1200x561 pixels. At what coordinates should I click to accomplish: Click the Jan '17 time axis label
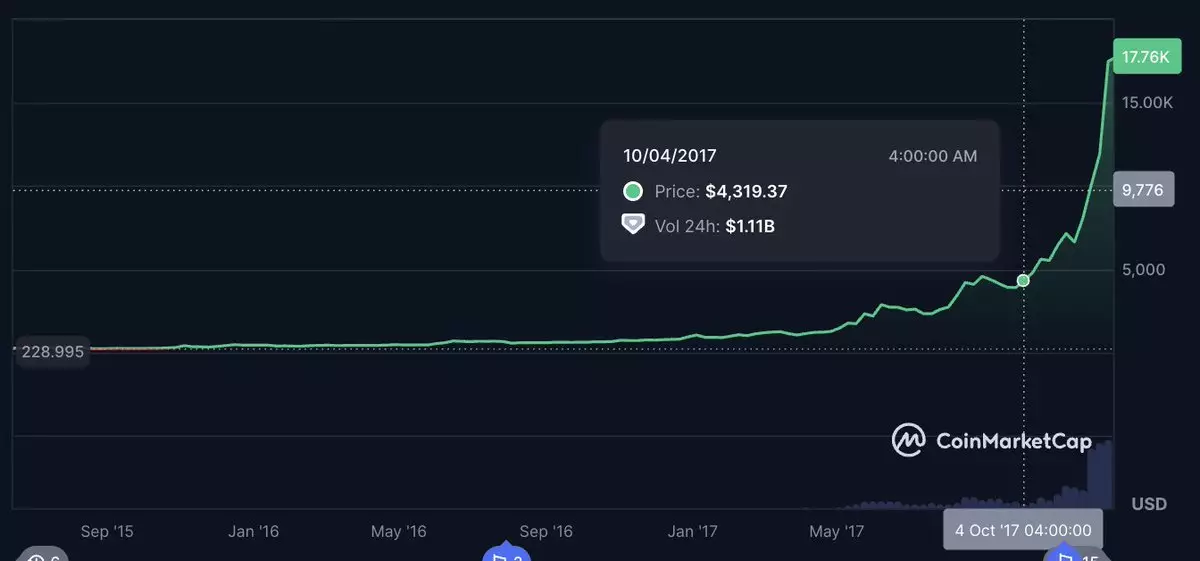pos(693,531)
